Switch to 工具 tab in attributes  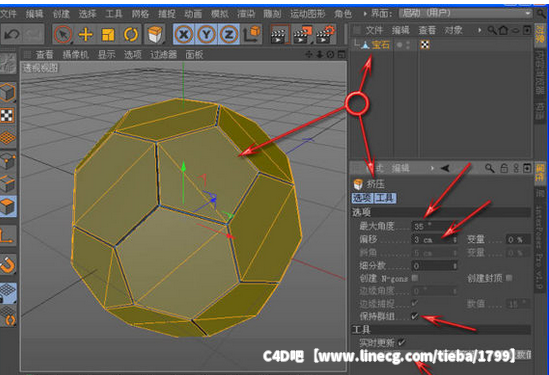[385, 198]
